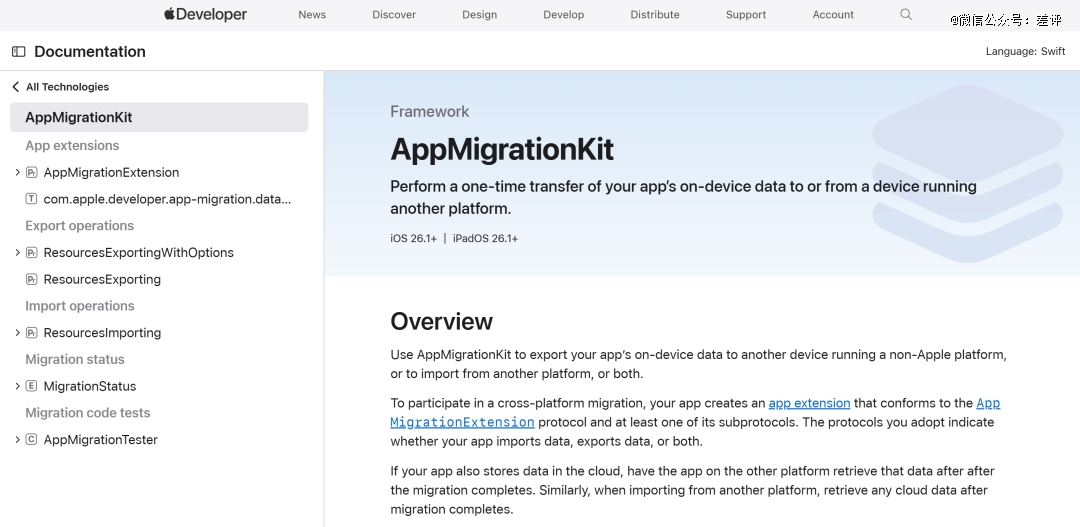Go to the Distribute menu
1080x527 pixels.
[655, 15]
